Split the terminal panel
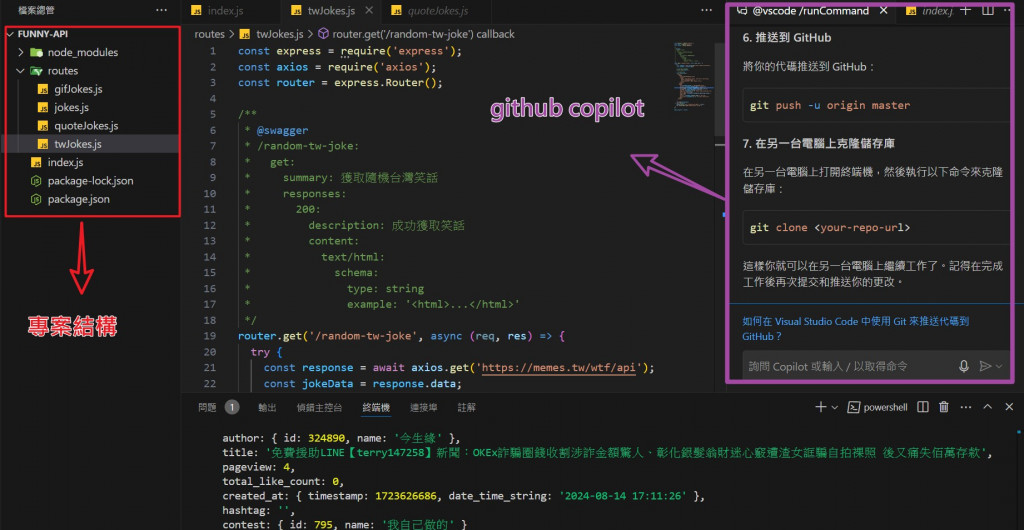 pyautogui.click(x=923, y=407)
